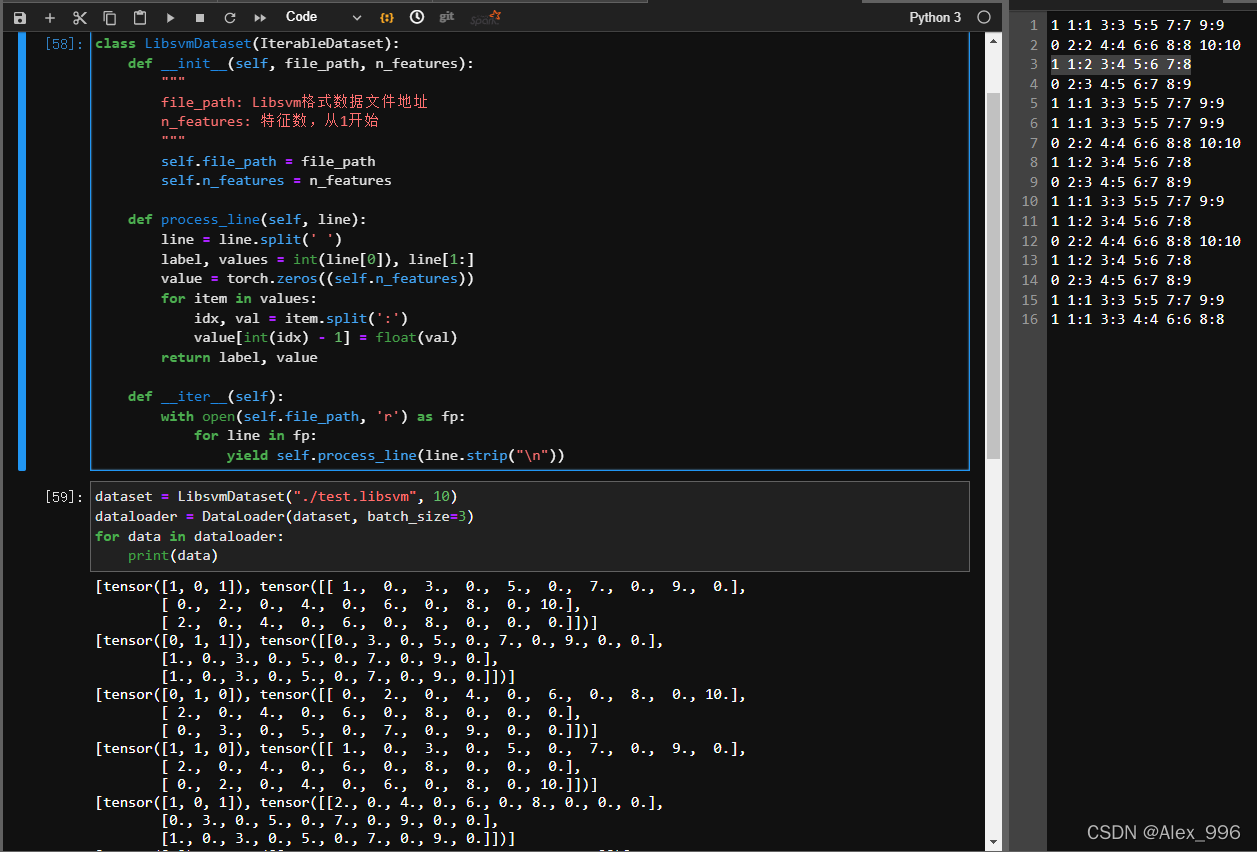Click the orange curly braces icon
Image resolution: width=1257 pixels, height=852 pixels.
coord(387,18)
